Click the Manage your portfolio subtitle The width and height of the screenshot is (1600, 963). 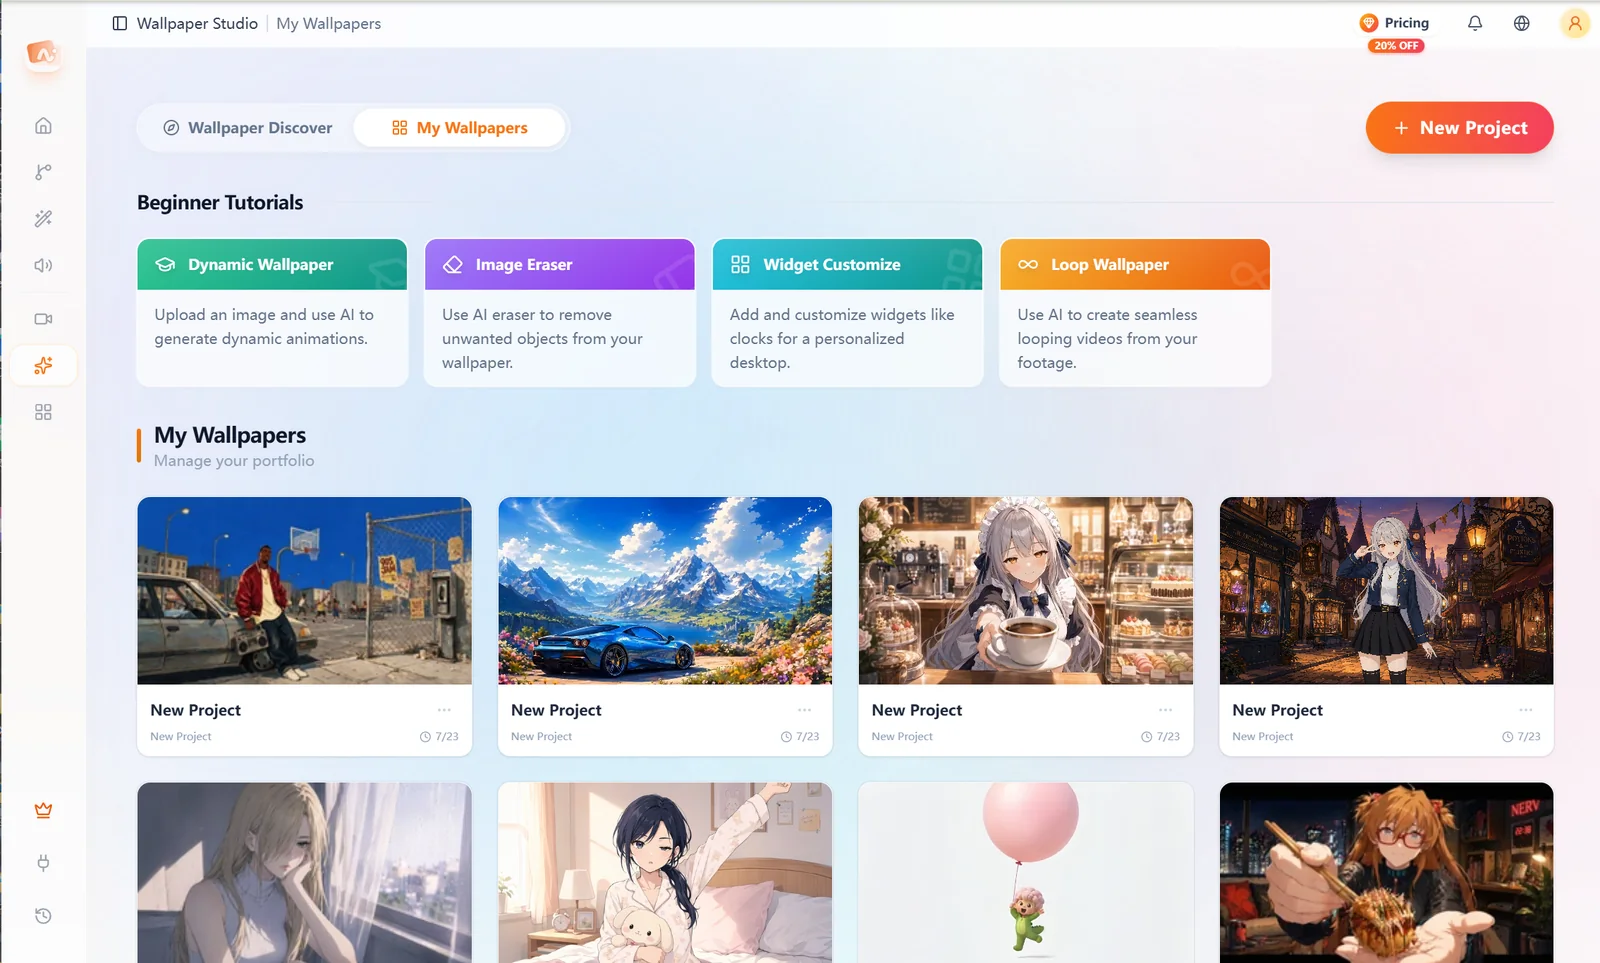pyautogui.click(x=234, y=461)
